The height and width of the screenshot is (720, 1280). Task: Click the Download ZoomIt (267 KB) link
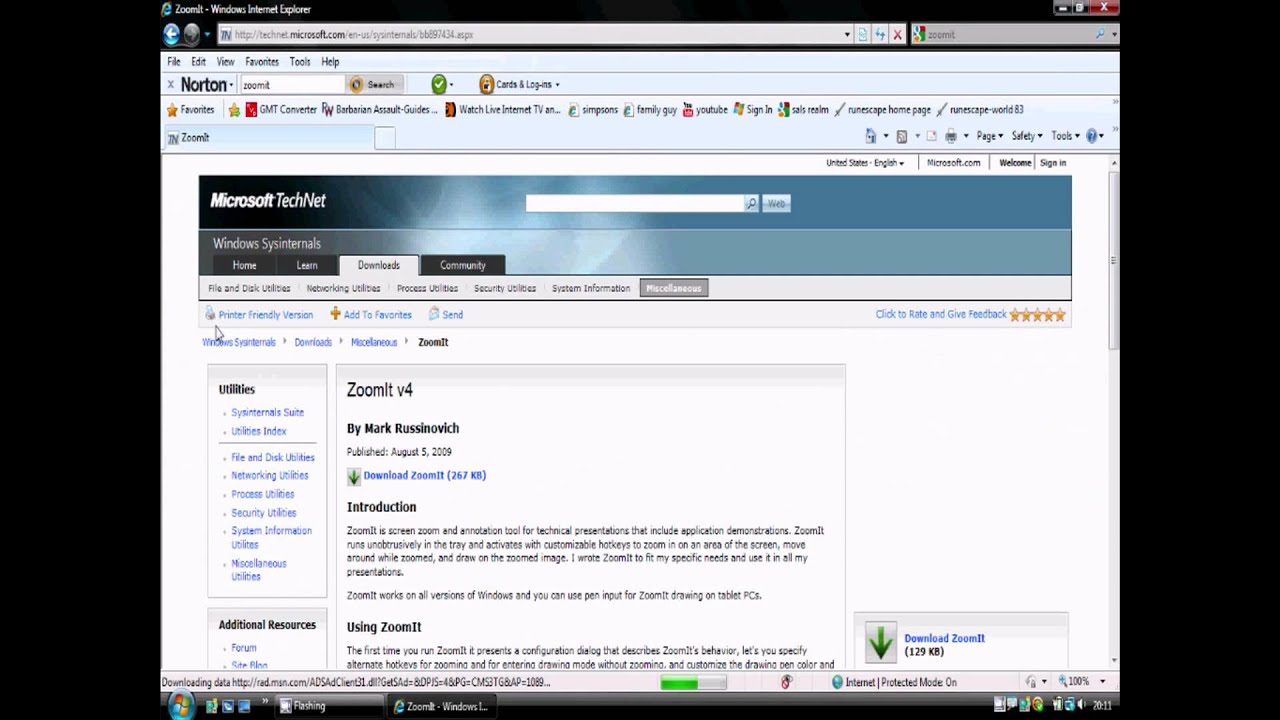point(424,476)
